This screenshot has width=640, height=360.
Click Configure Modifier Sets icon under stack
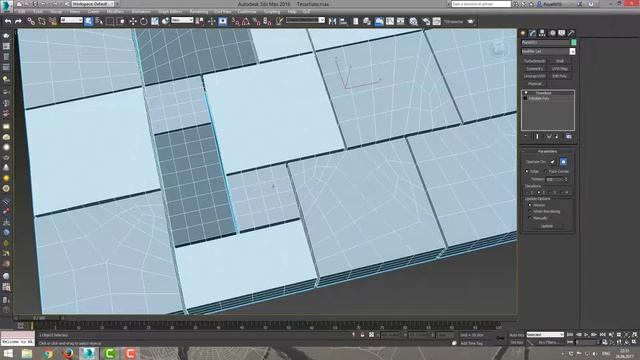pos(569,136)
